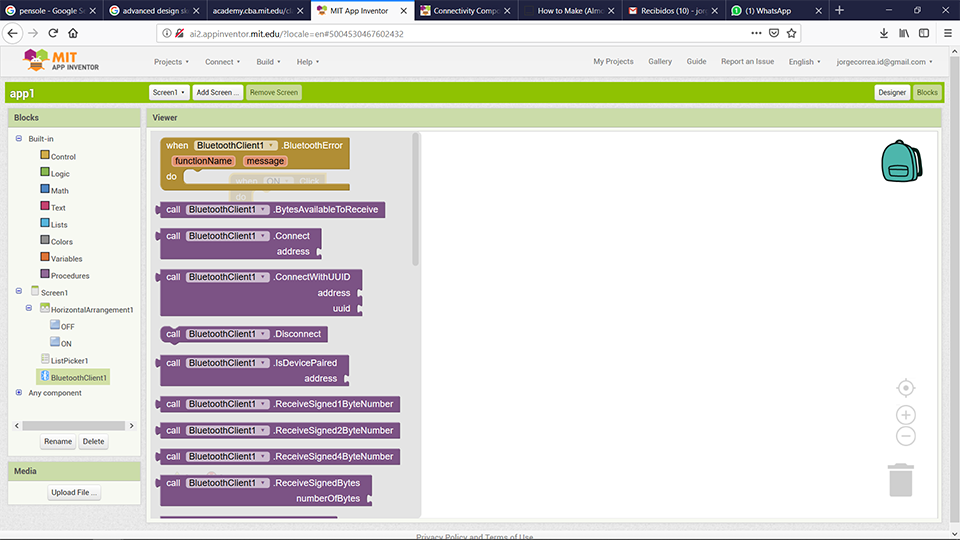This screenshot has width=960, height=540.
Task: Click the blocks flyout vertical scrollbar
Action: [x=415, y=200]
